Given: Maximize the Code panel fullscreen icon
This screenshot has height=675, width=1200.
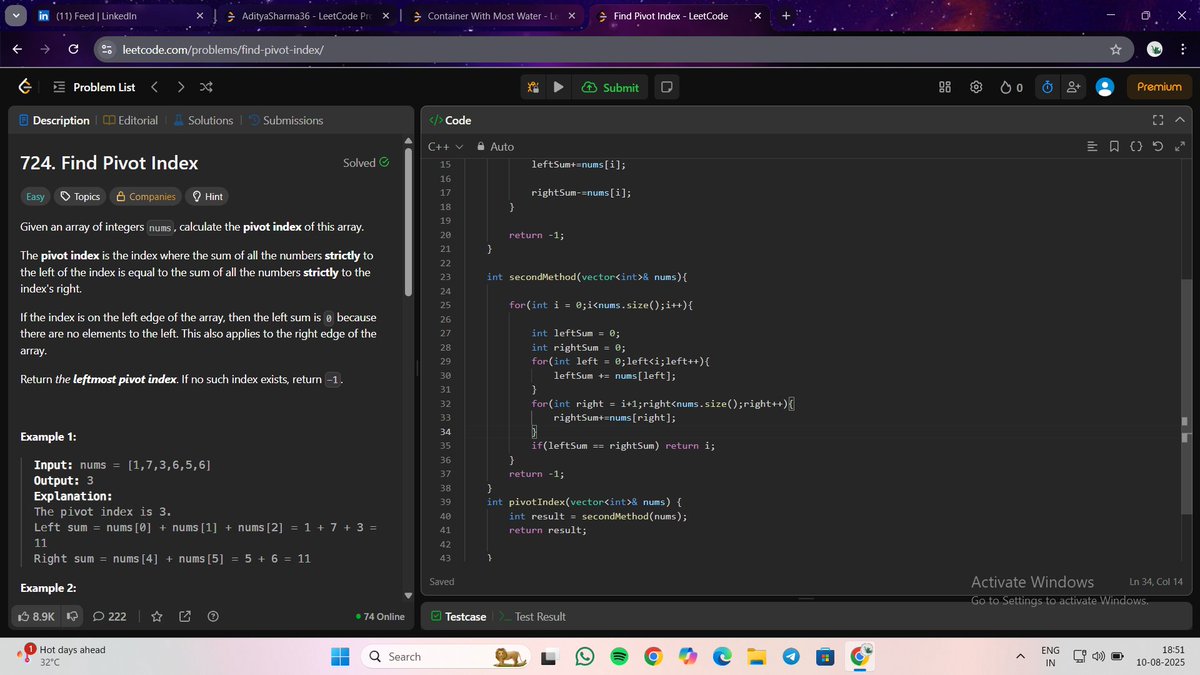Looking at the screenshot, I should pyautogui.click(x=1158, y=120).
